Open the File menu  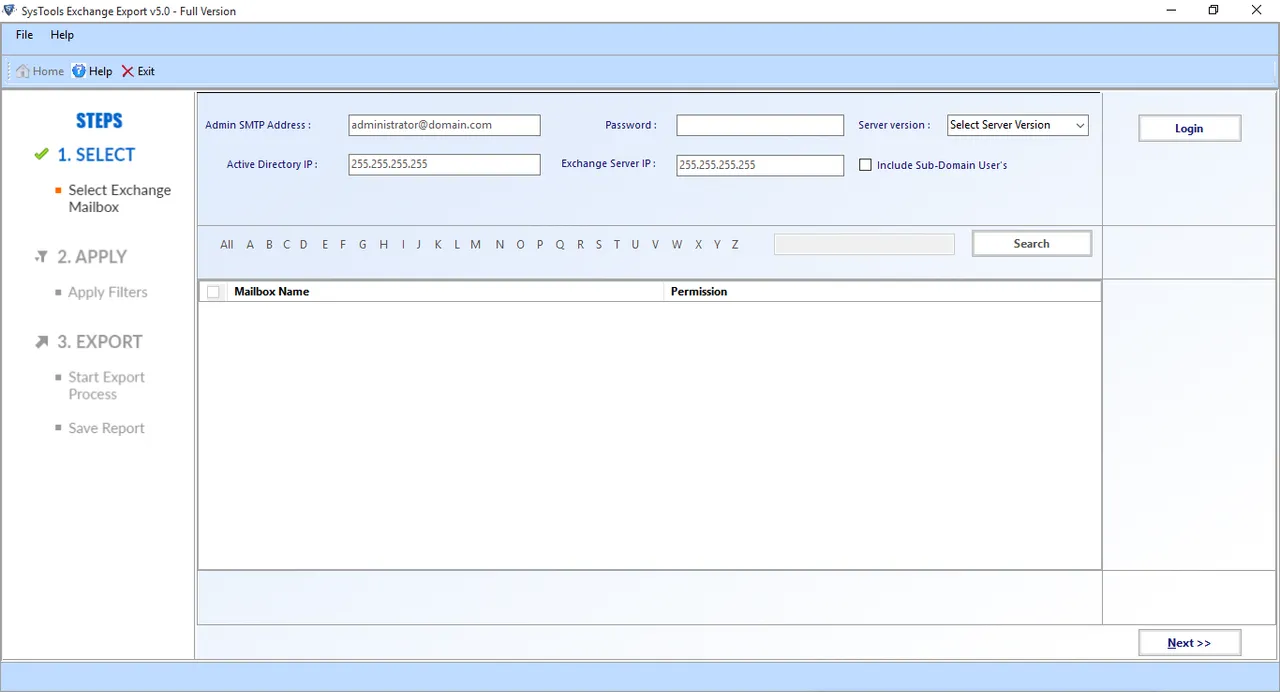(24, 35)
